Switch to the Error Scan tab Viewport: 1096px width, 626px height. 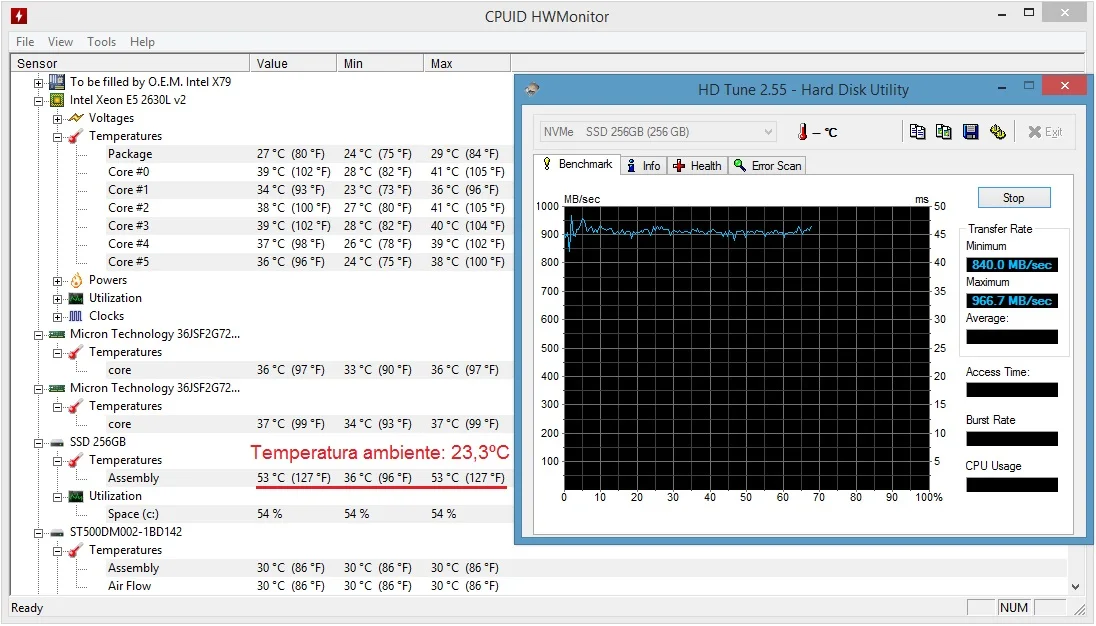[767, 166]
